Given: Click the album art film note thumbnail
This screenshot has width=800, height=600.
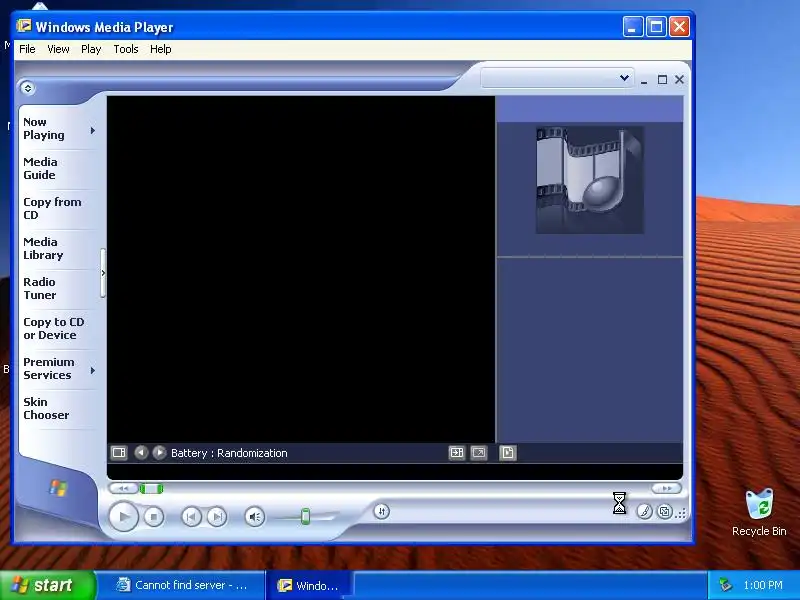Looking at the screenshot, I should click(589, 180).
